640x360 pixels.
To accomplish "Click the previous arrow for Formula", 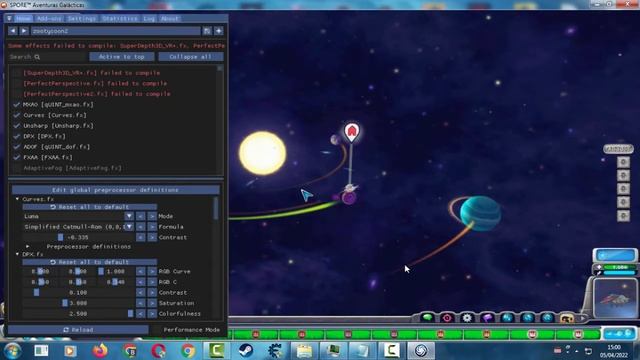I will click(x=140, y=227).
